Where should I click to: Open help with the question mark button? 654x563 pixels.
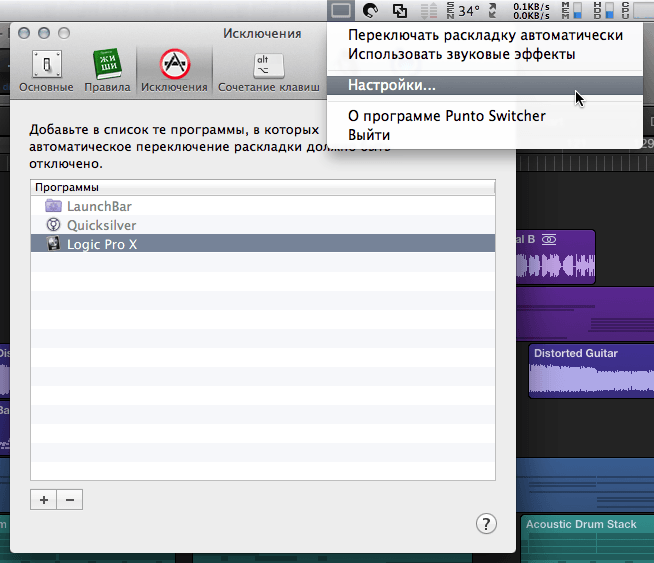[x=486, y=524]
